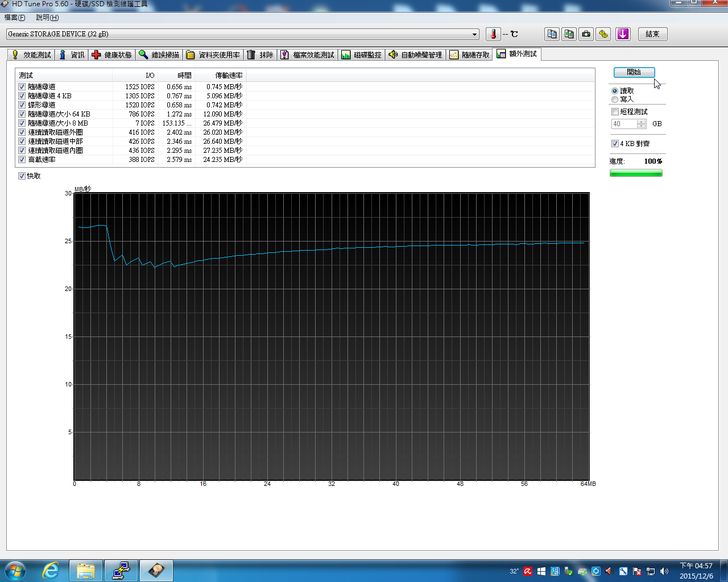Open Internet Explorer from the taskbar
The width and height of the screenshot is (728, 582).
point(51,570)
